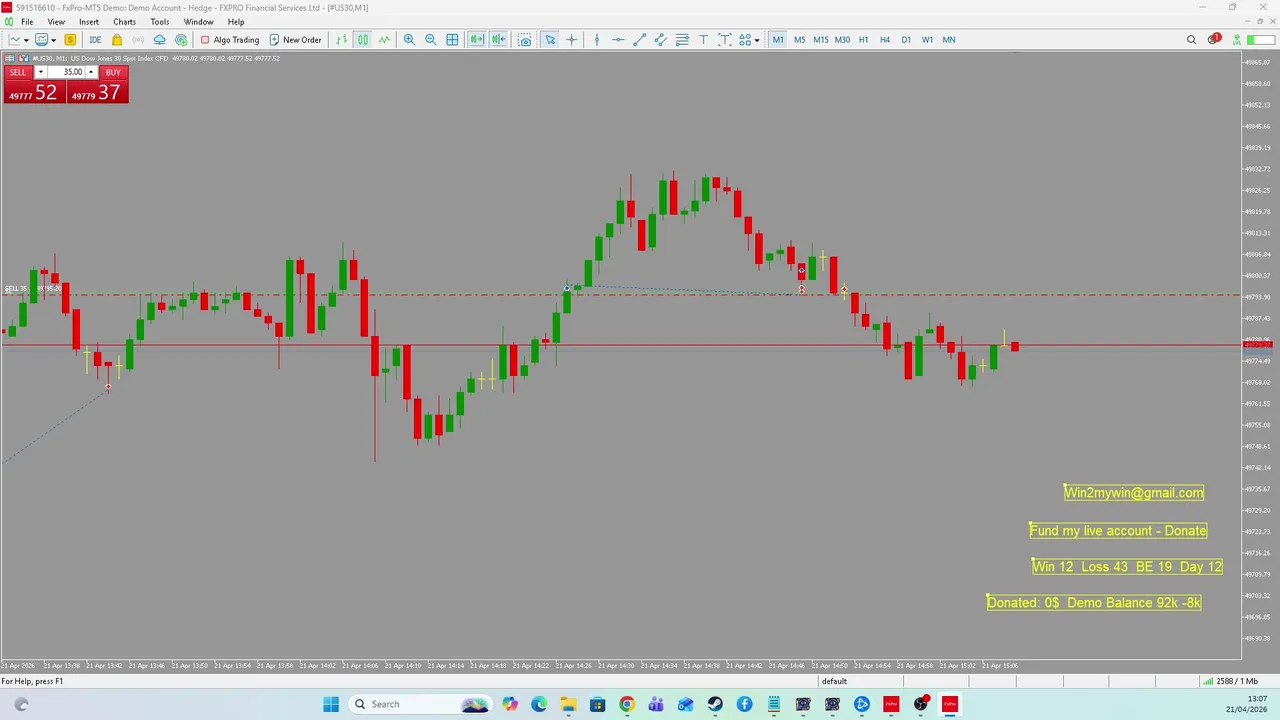The width and height of the screenshot is (1280, 720).
Task: Toggle Algo Trading on or off
Action: [x=230, y=40]
